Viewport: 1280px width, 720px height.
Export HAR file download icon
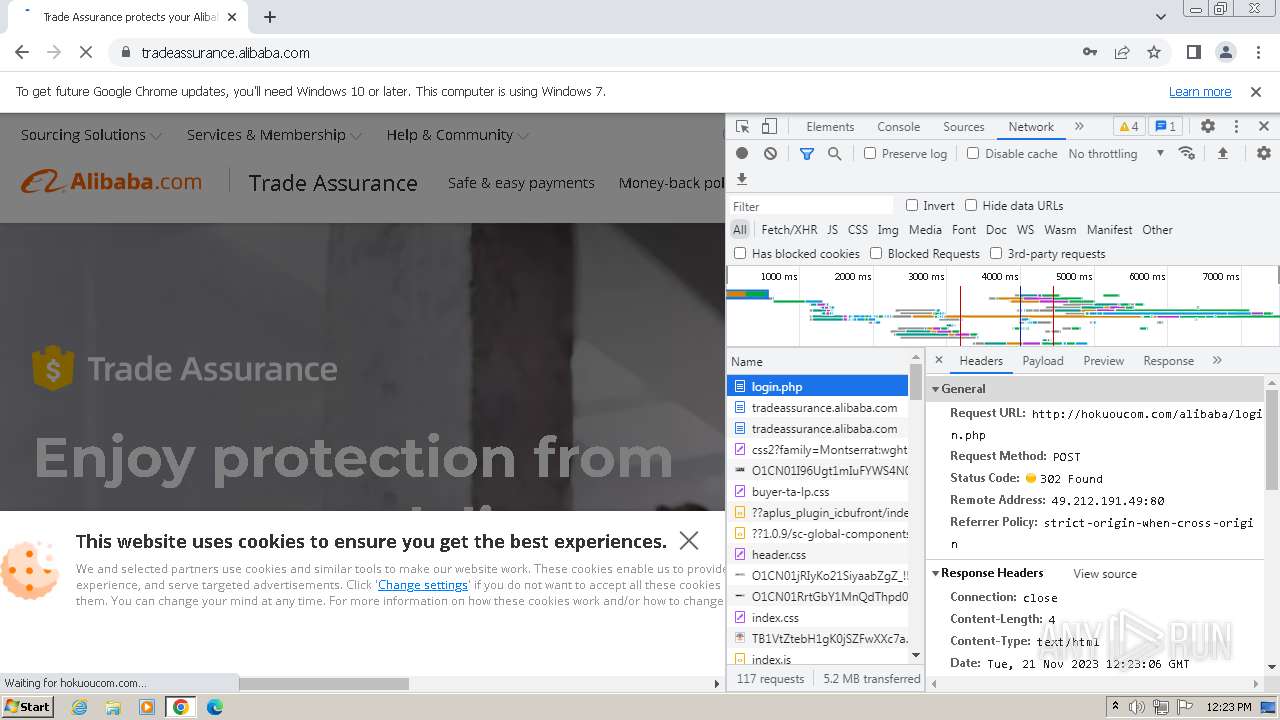pos(741,179)
